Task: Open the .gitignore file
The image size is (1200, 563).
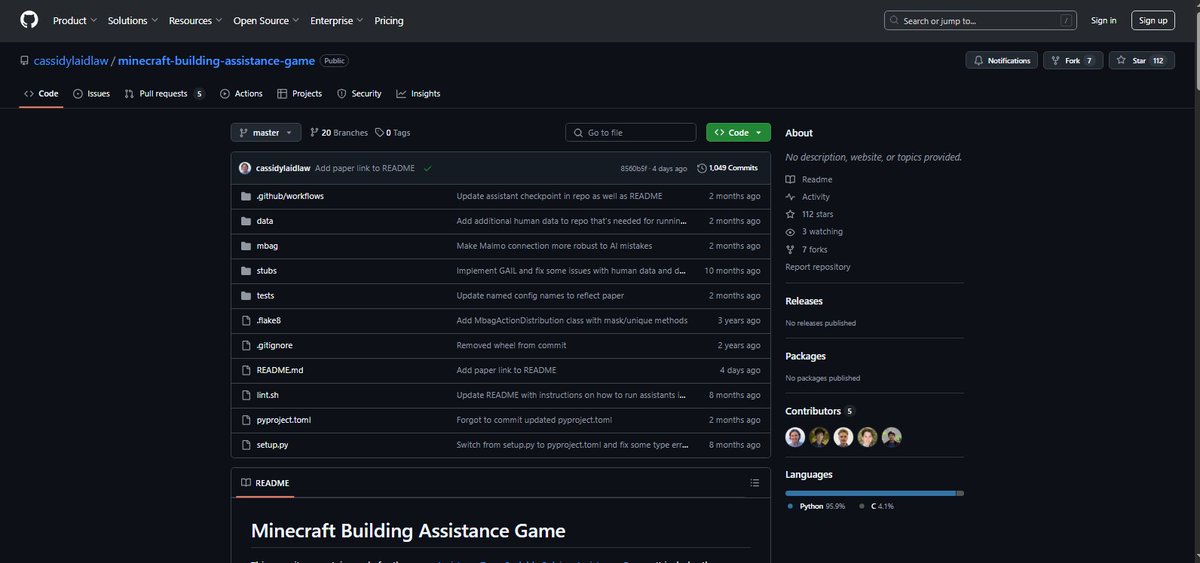Action: 275,345
